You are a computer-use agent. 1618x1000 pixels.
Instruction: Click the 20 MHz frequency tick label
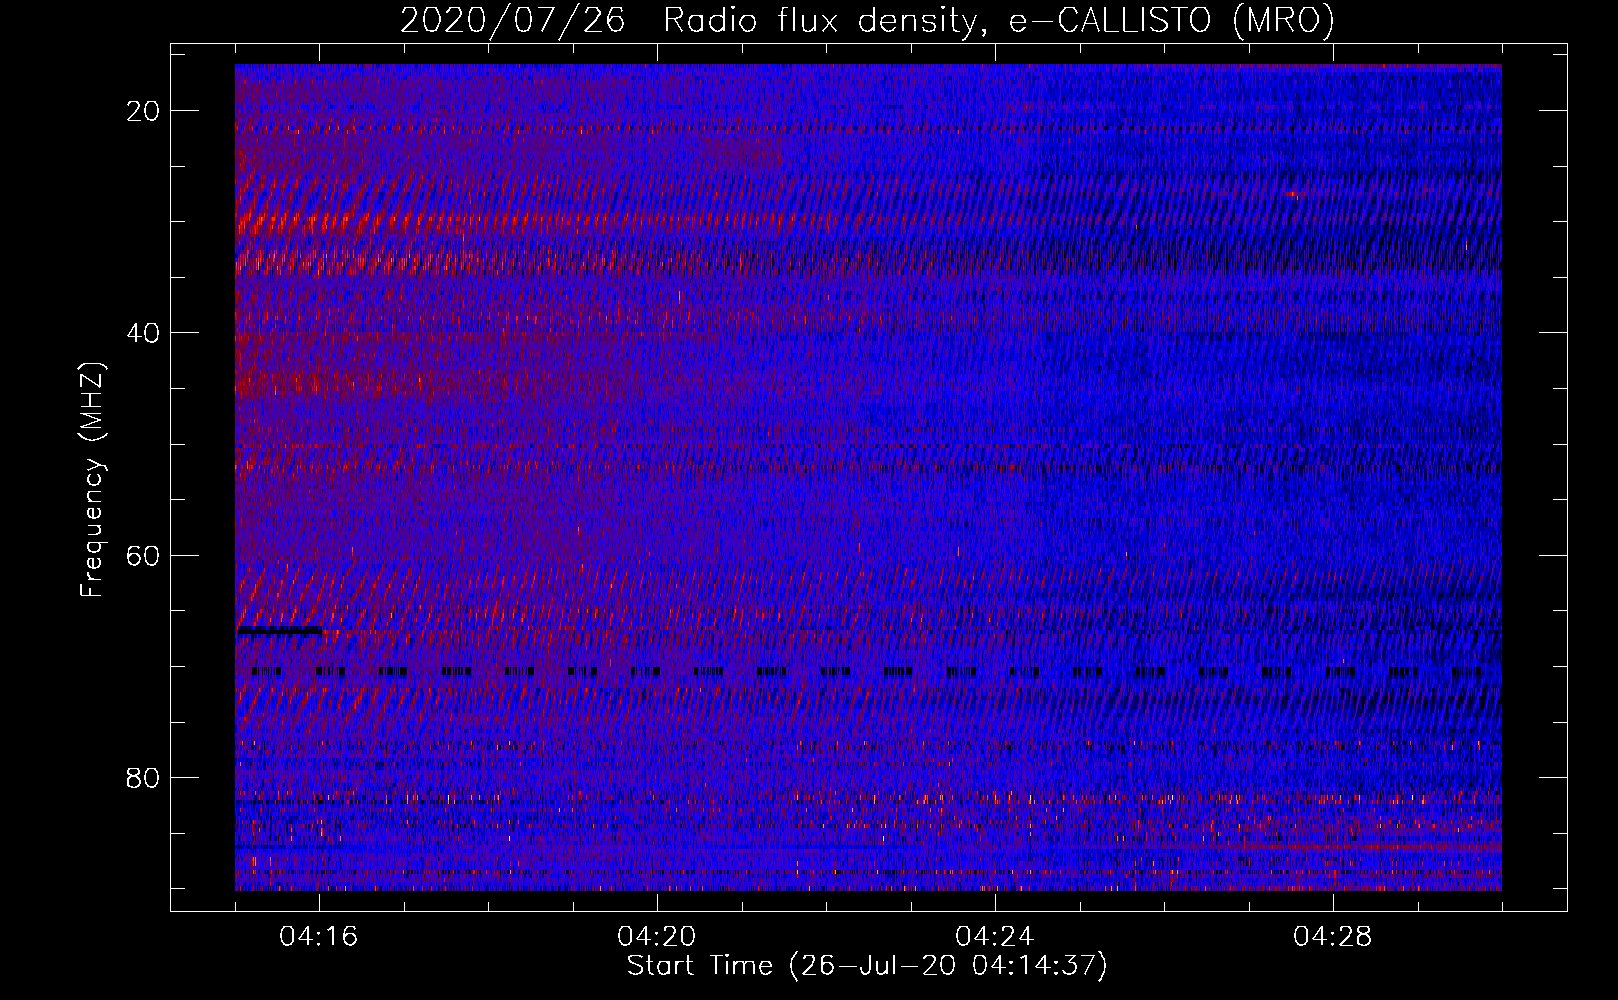tap(143, 111)
